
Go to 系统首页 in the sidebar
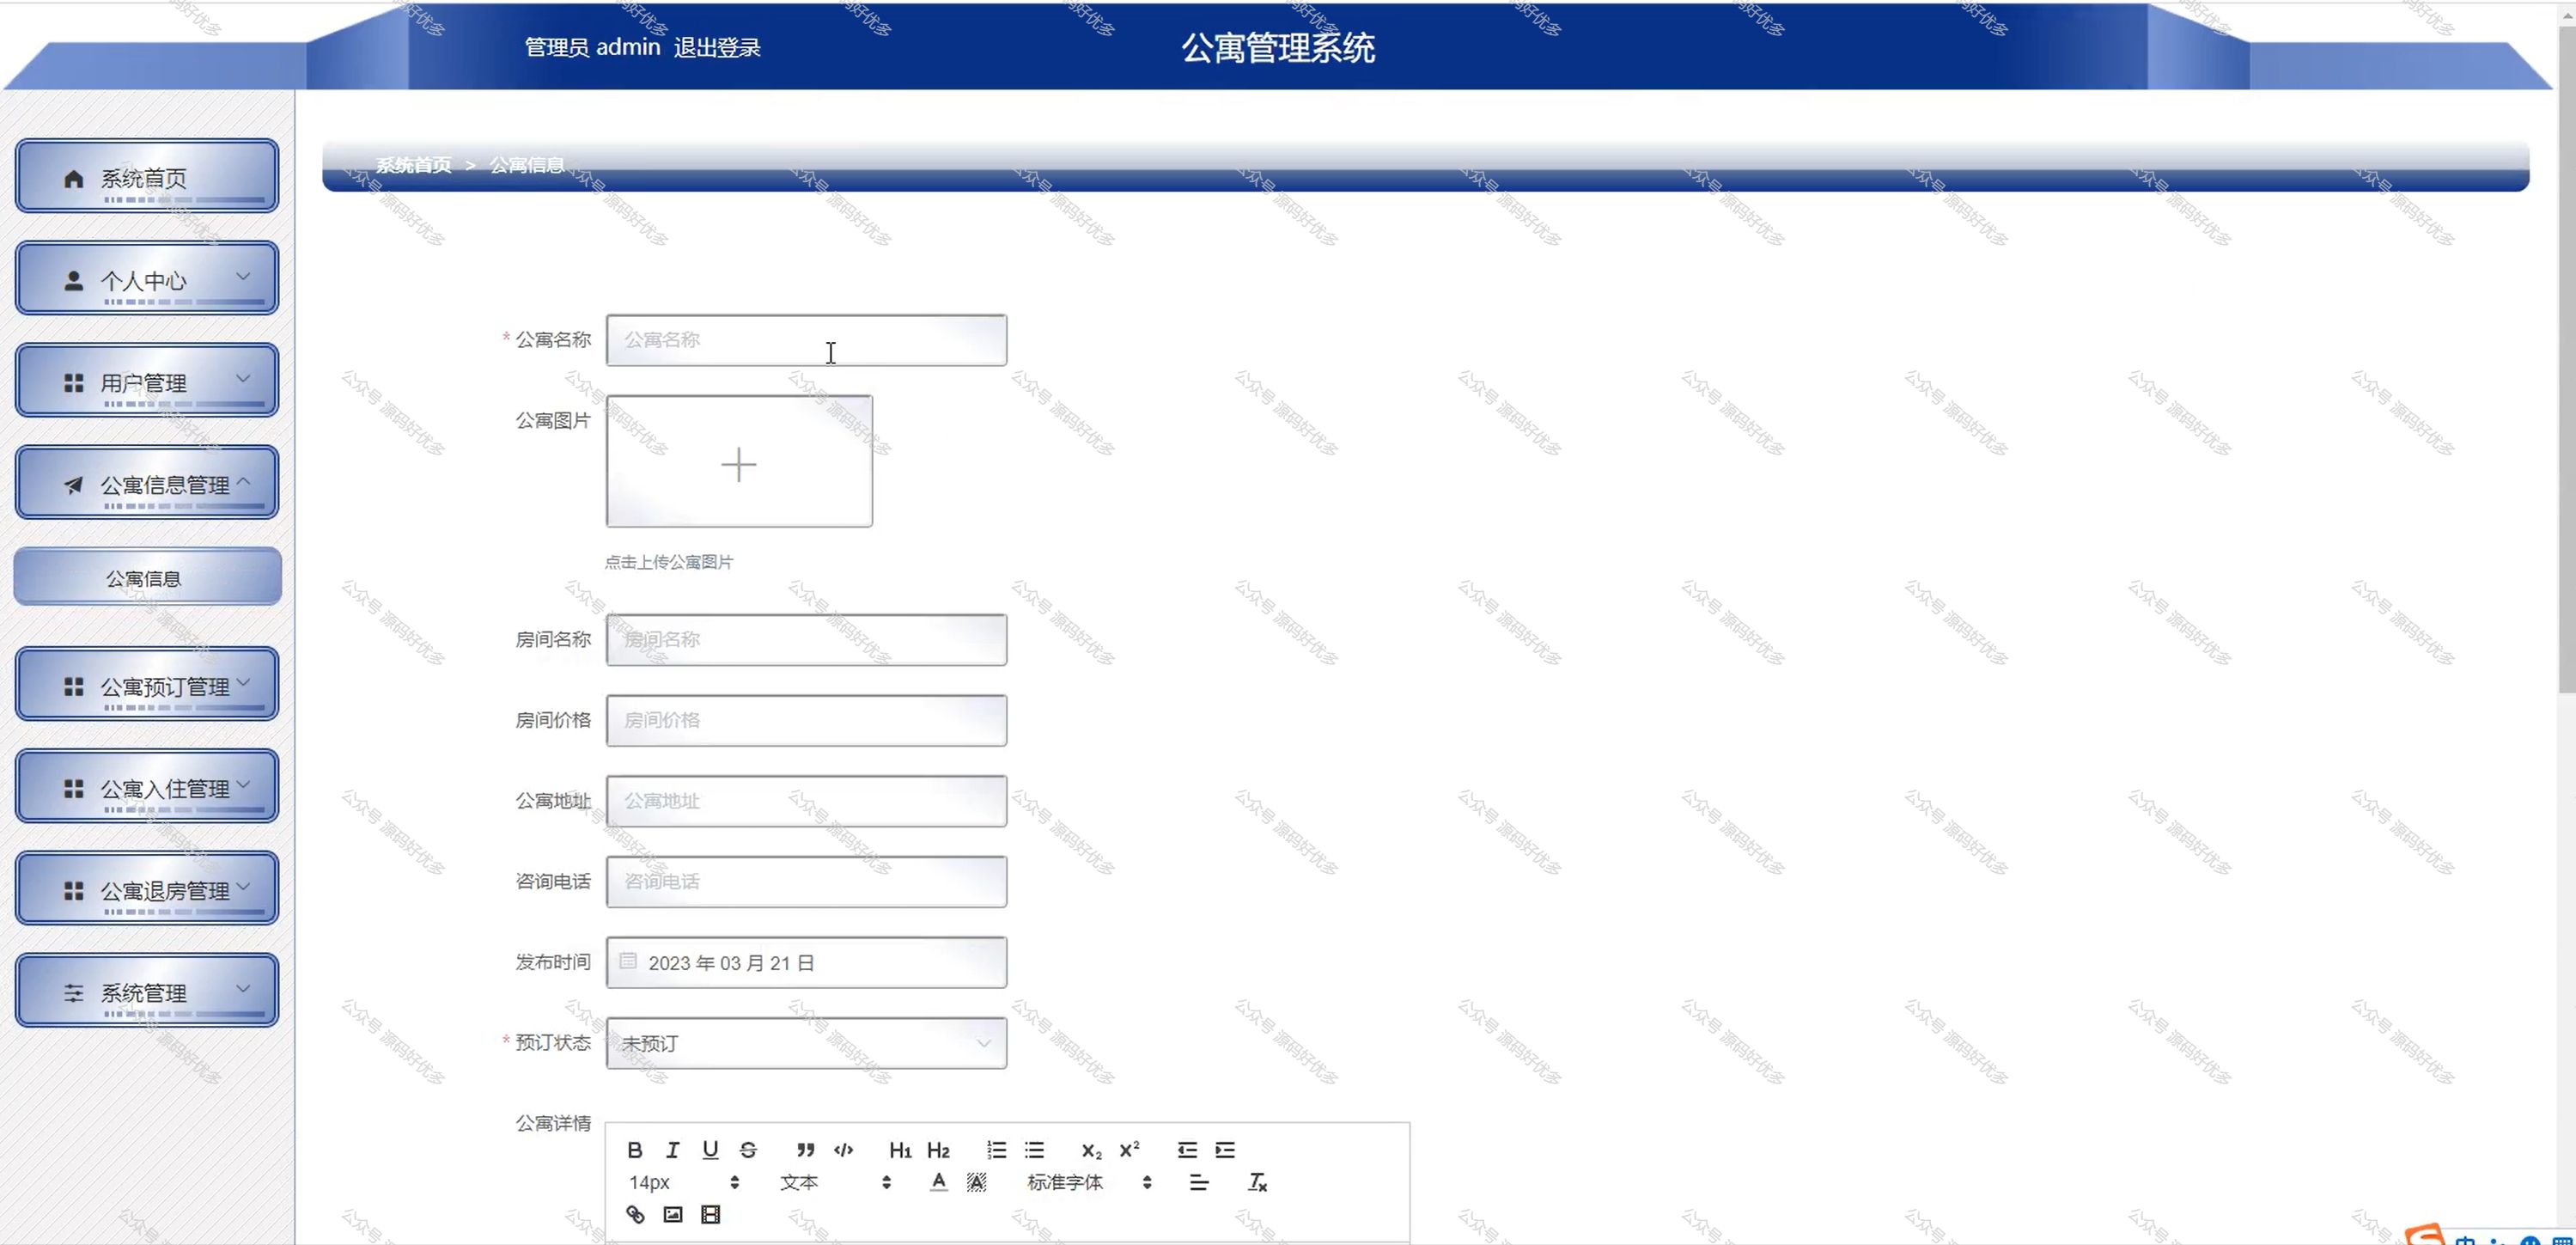[147, 176]
